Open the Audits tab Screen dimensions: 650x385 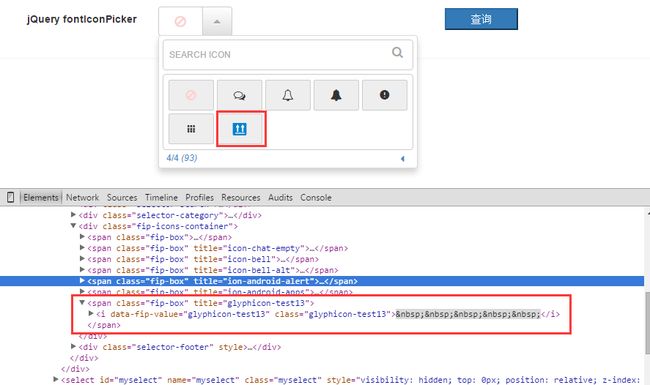click(x=280, y=198)
